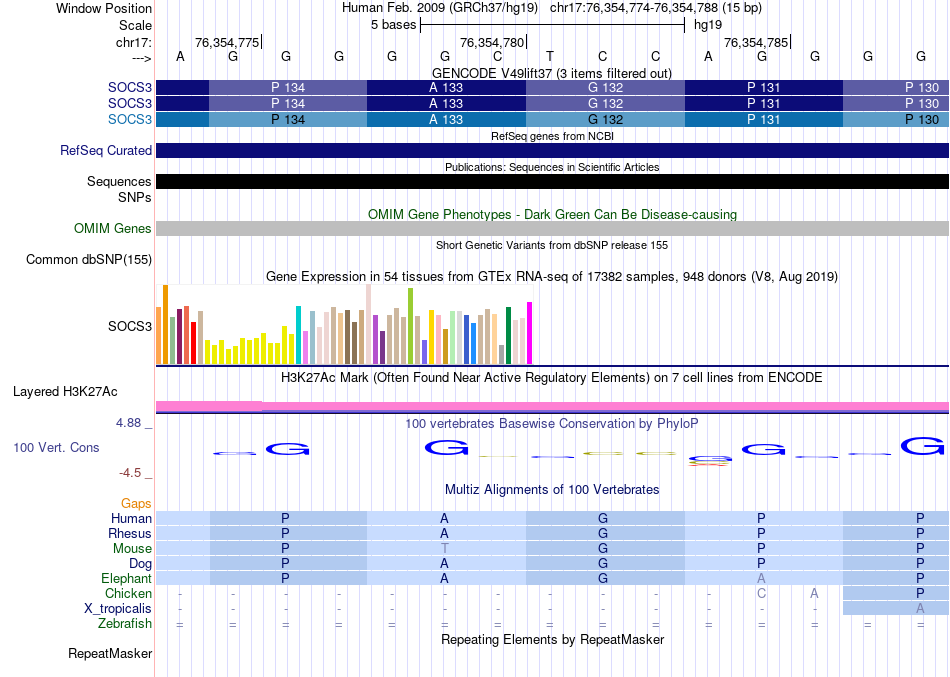Screen dimensions: 950x677
Task: Click the C residue in the Chicken row
Action: [762, 593]
